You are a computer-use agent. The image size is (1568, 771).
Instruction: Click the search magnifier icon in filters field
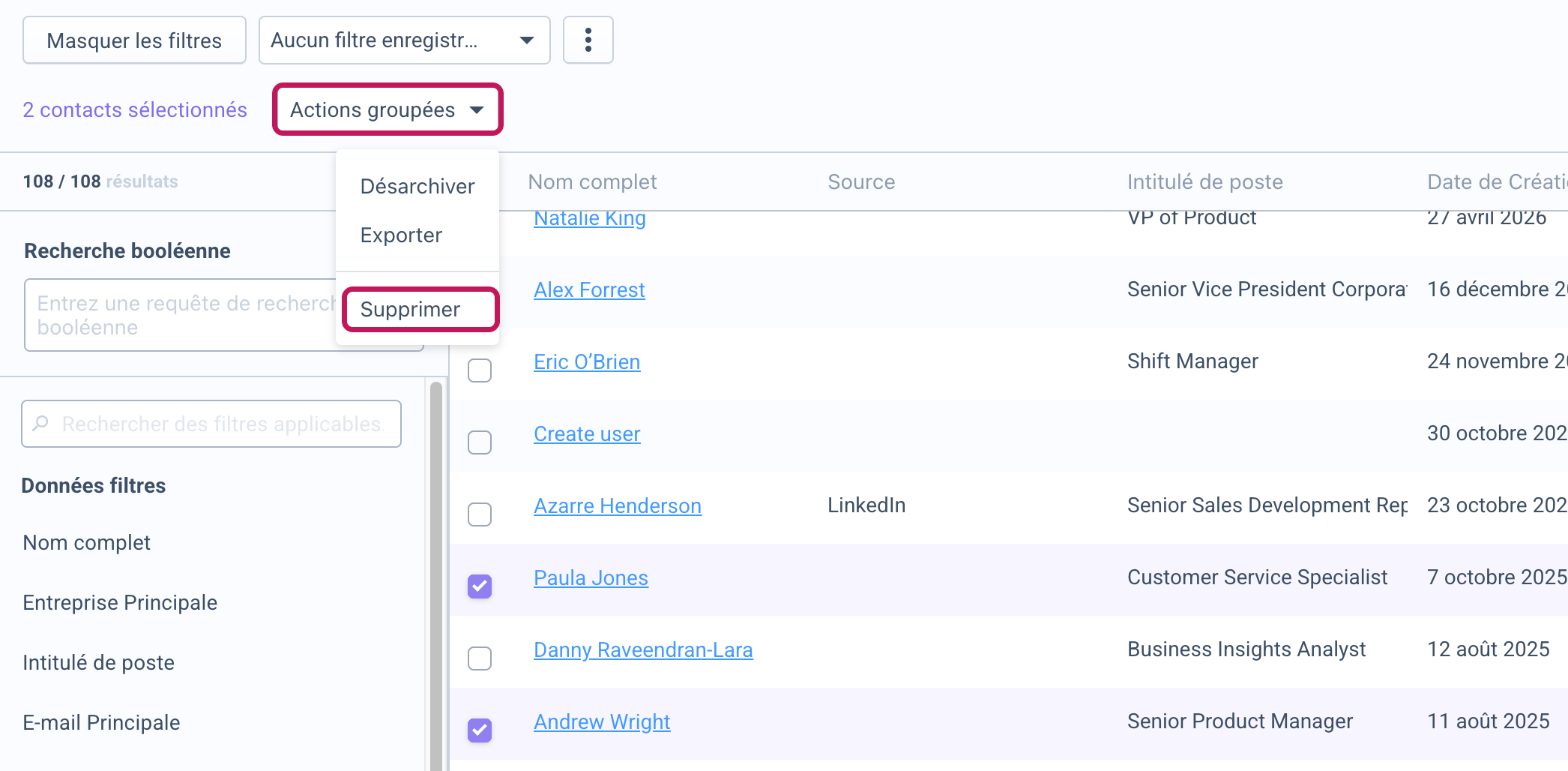41,424
